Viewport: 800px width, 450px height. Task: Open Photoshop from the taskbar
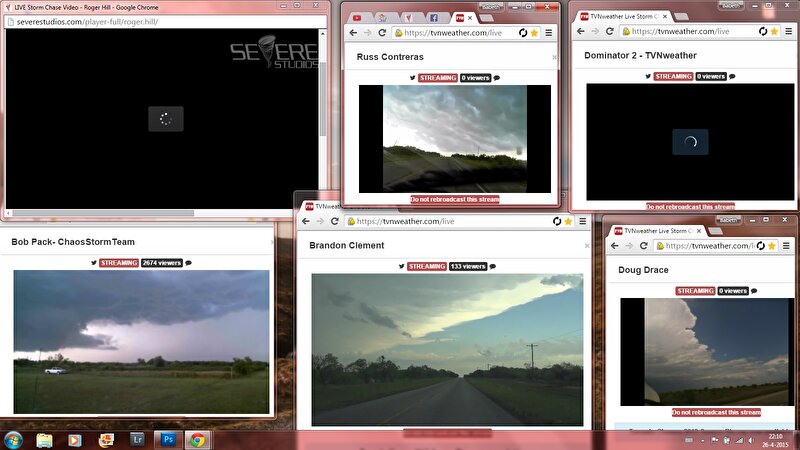168,440
